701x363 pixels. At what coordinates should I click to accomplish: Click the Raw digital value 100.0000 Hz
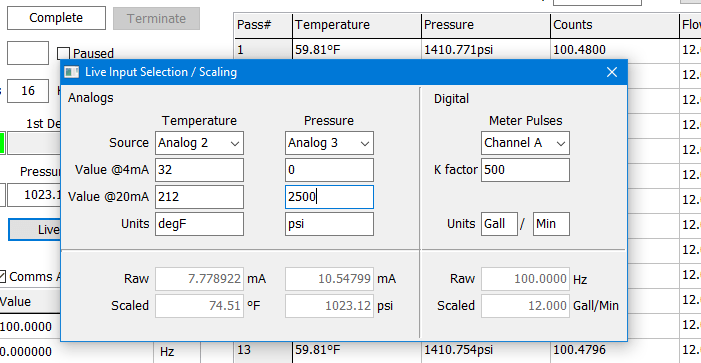(525, 279)
